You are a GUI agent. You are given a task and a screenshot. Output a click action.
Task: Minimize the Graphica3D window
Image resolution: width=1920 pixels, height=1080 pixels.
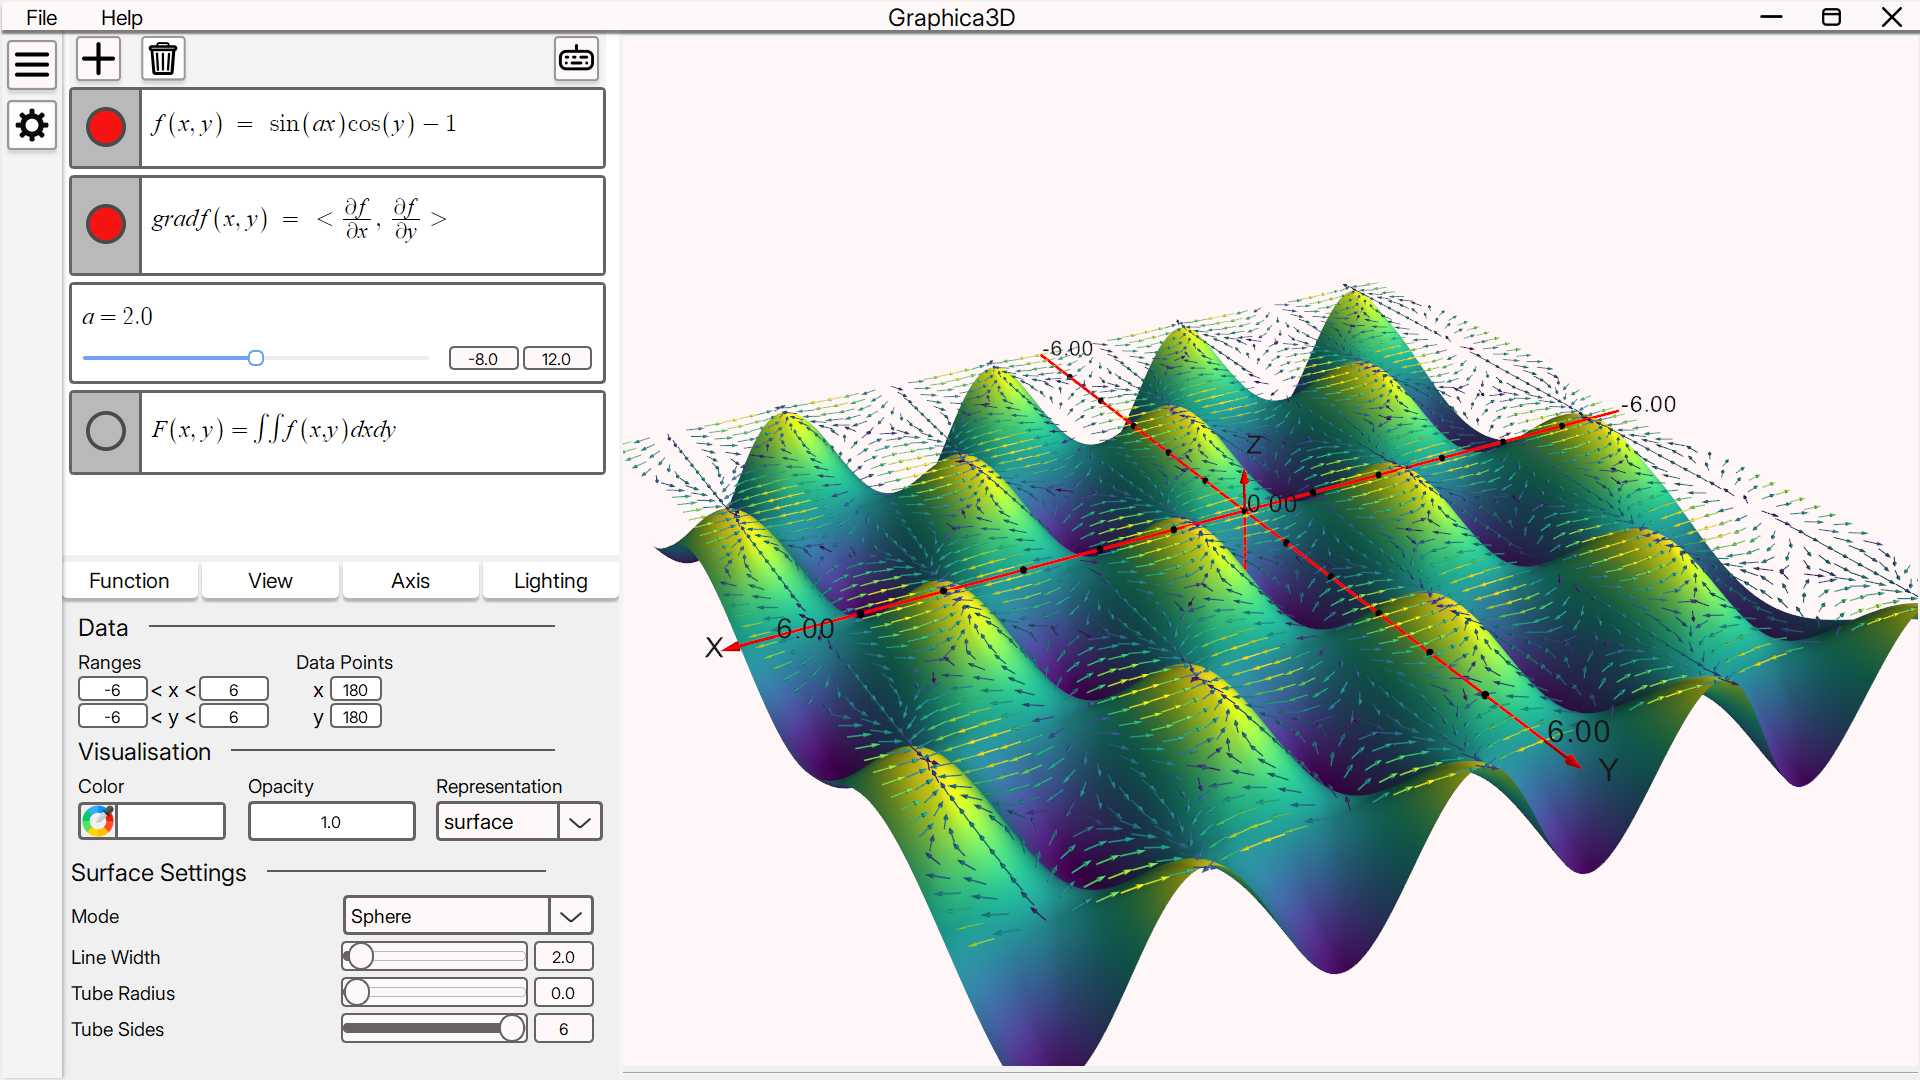pyautogui.click(x=1772, y=17)
